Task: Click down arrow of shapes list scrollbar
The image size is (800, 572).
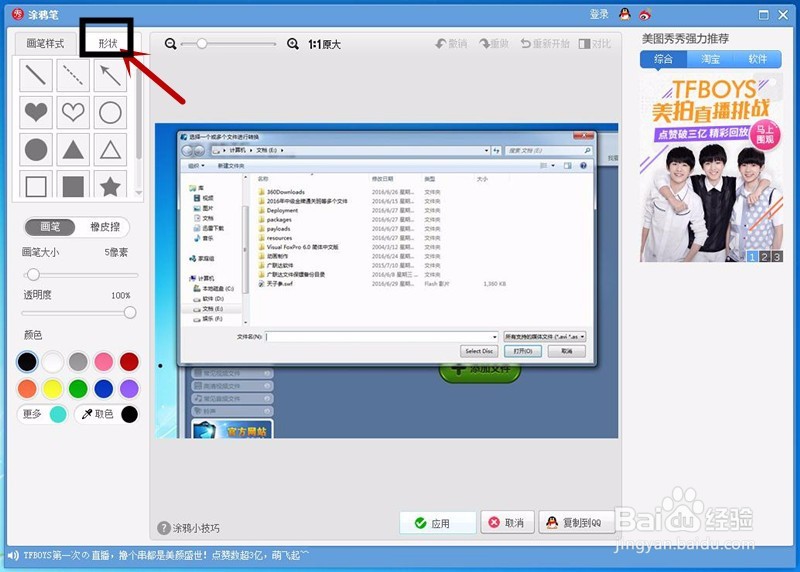Action: [139, 193]
